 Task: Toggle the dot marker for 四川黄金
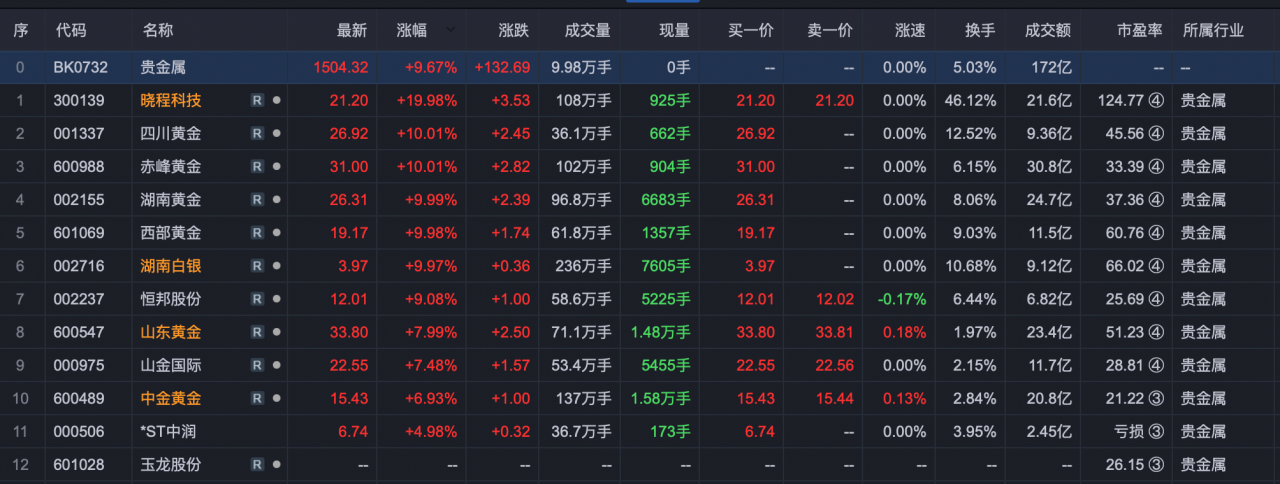(276, 133)
